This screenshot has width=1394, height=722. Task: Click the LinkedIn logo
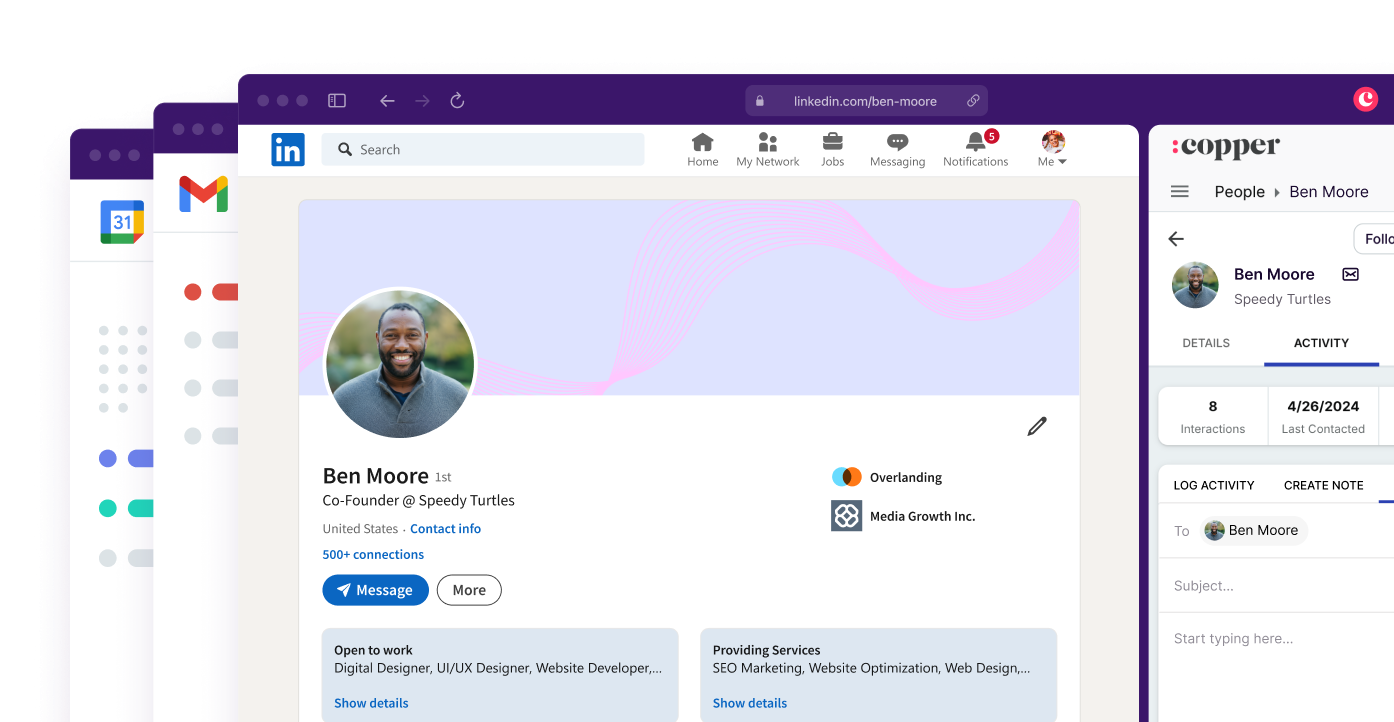point(287,149)
